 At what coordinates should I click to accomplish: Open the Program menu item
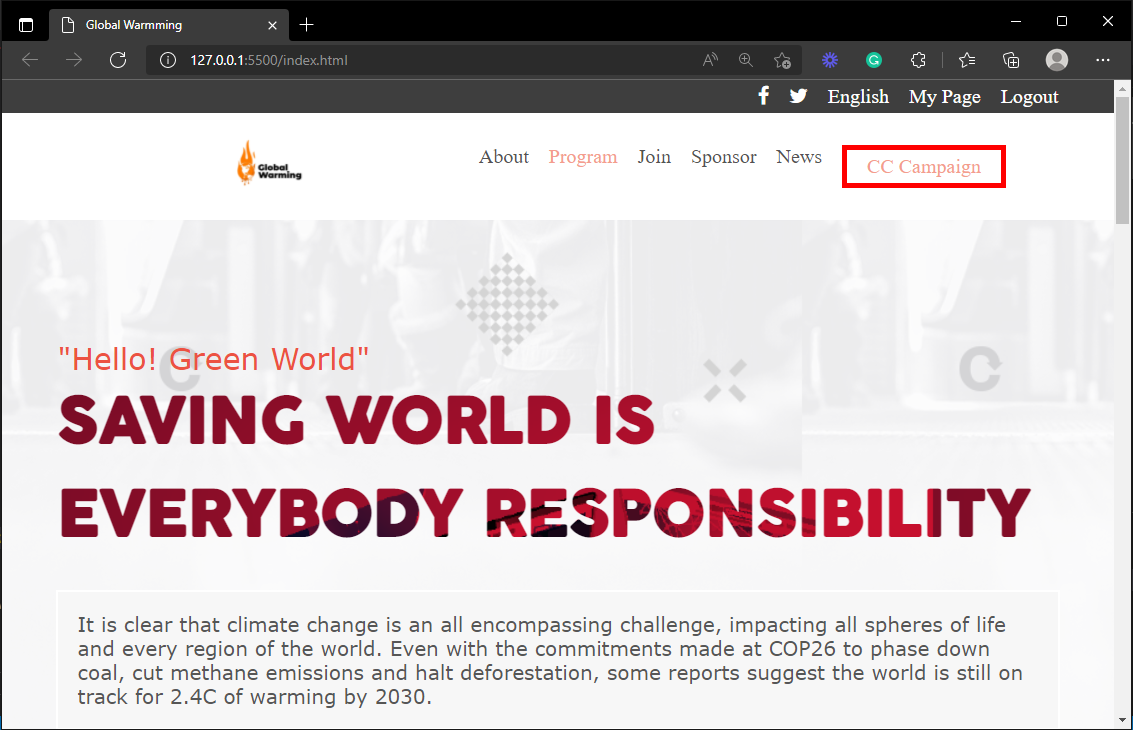coord(582,157)
